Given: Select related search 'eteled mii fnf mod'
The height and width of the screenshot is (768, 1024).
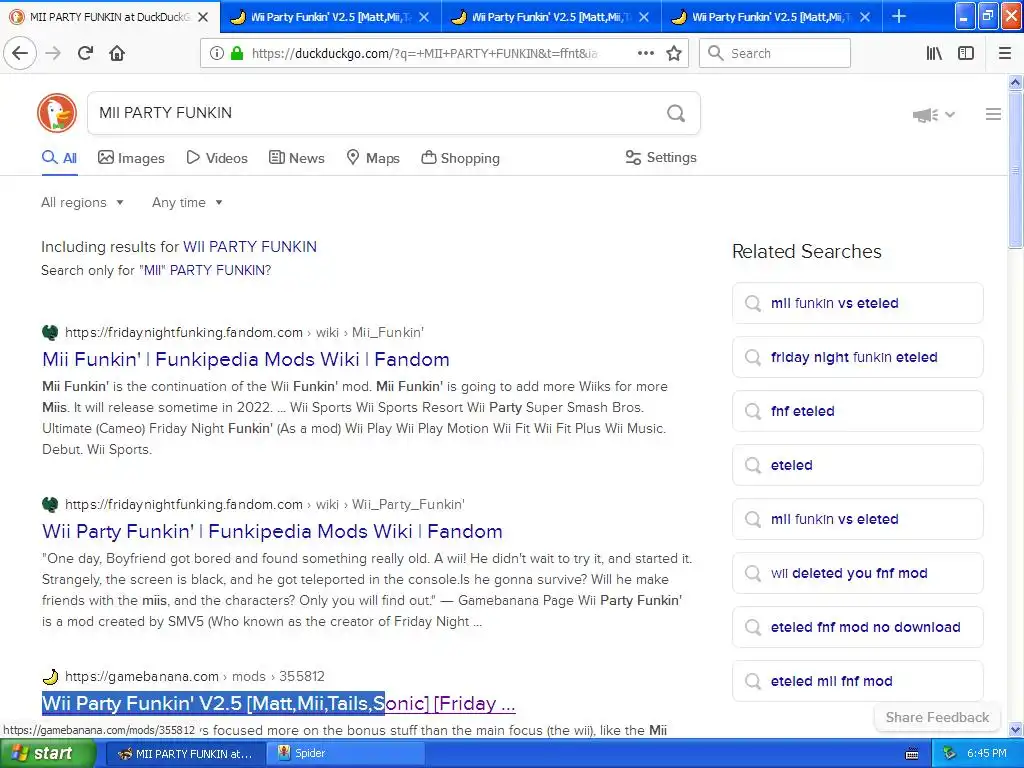Looking at the screenshot, I should pos(857,681).
